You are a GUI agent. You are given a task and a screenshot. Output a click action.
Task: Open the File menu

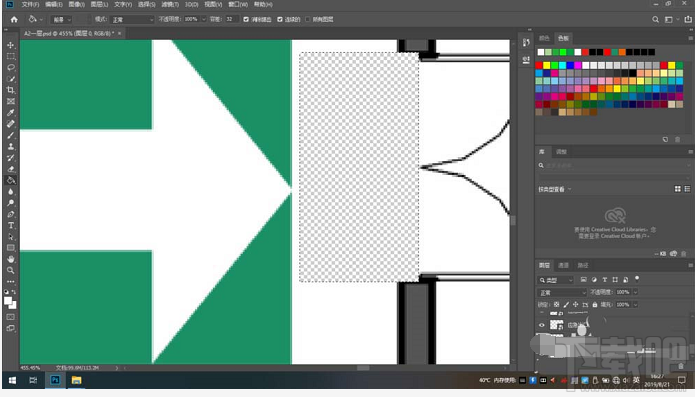point(30,4)
